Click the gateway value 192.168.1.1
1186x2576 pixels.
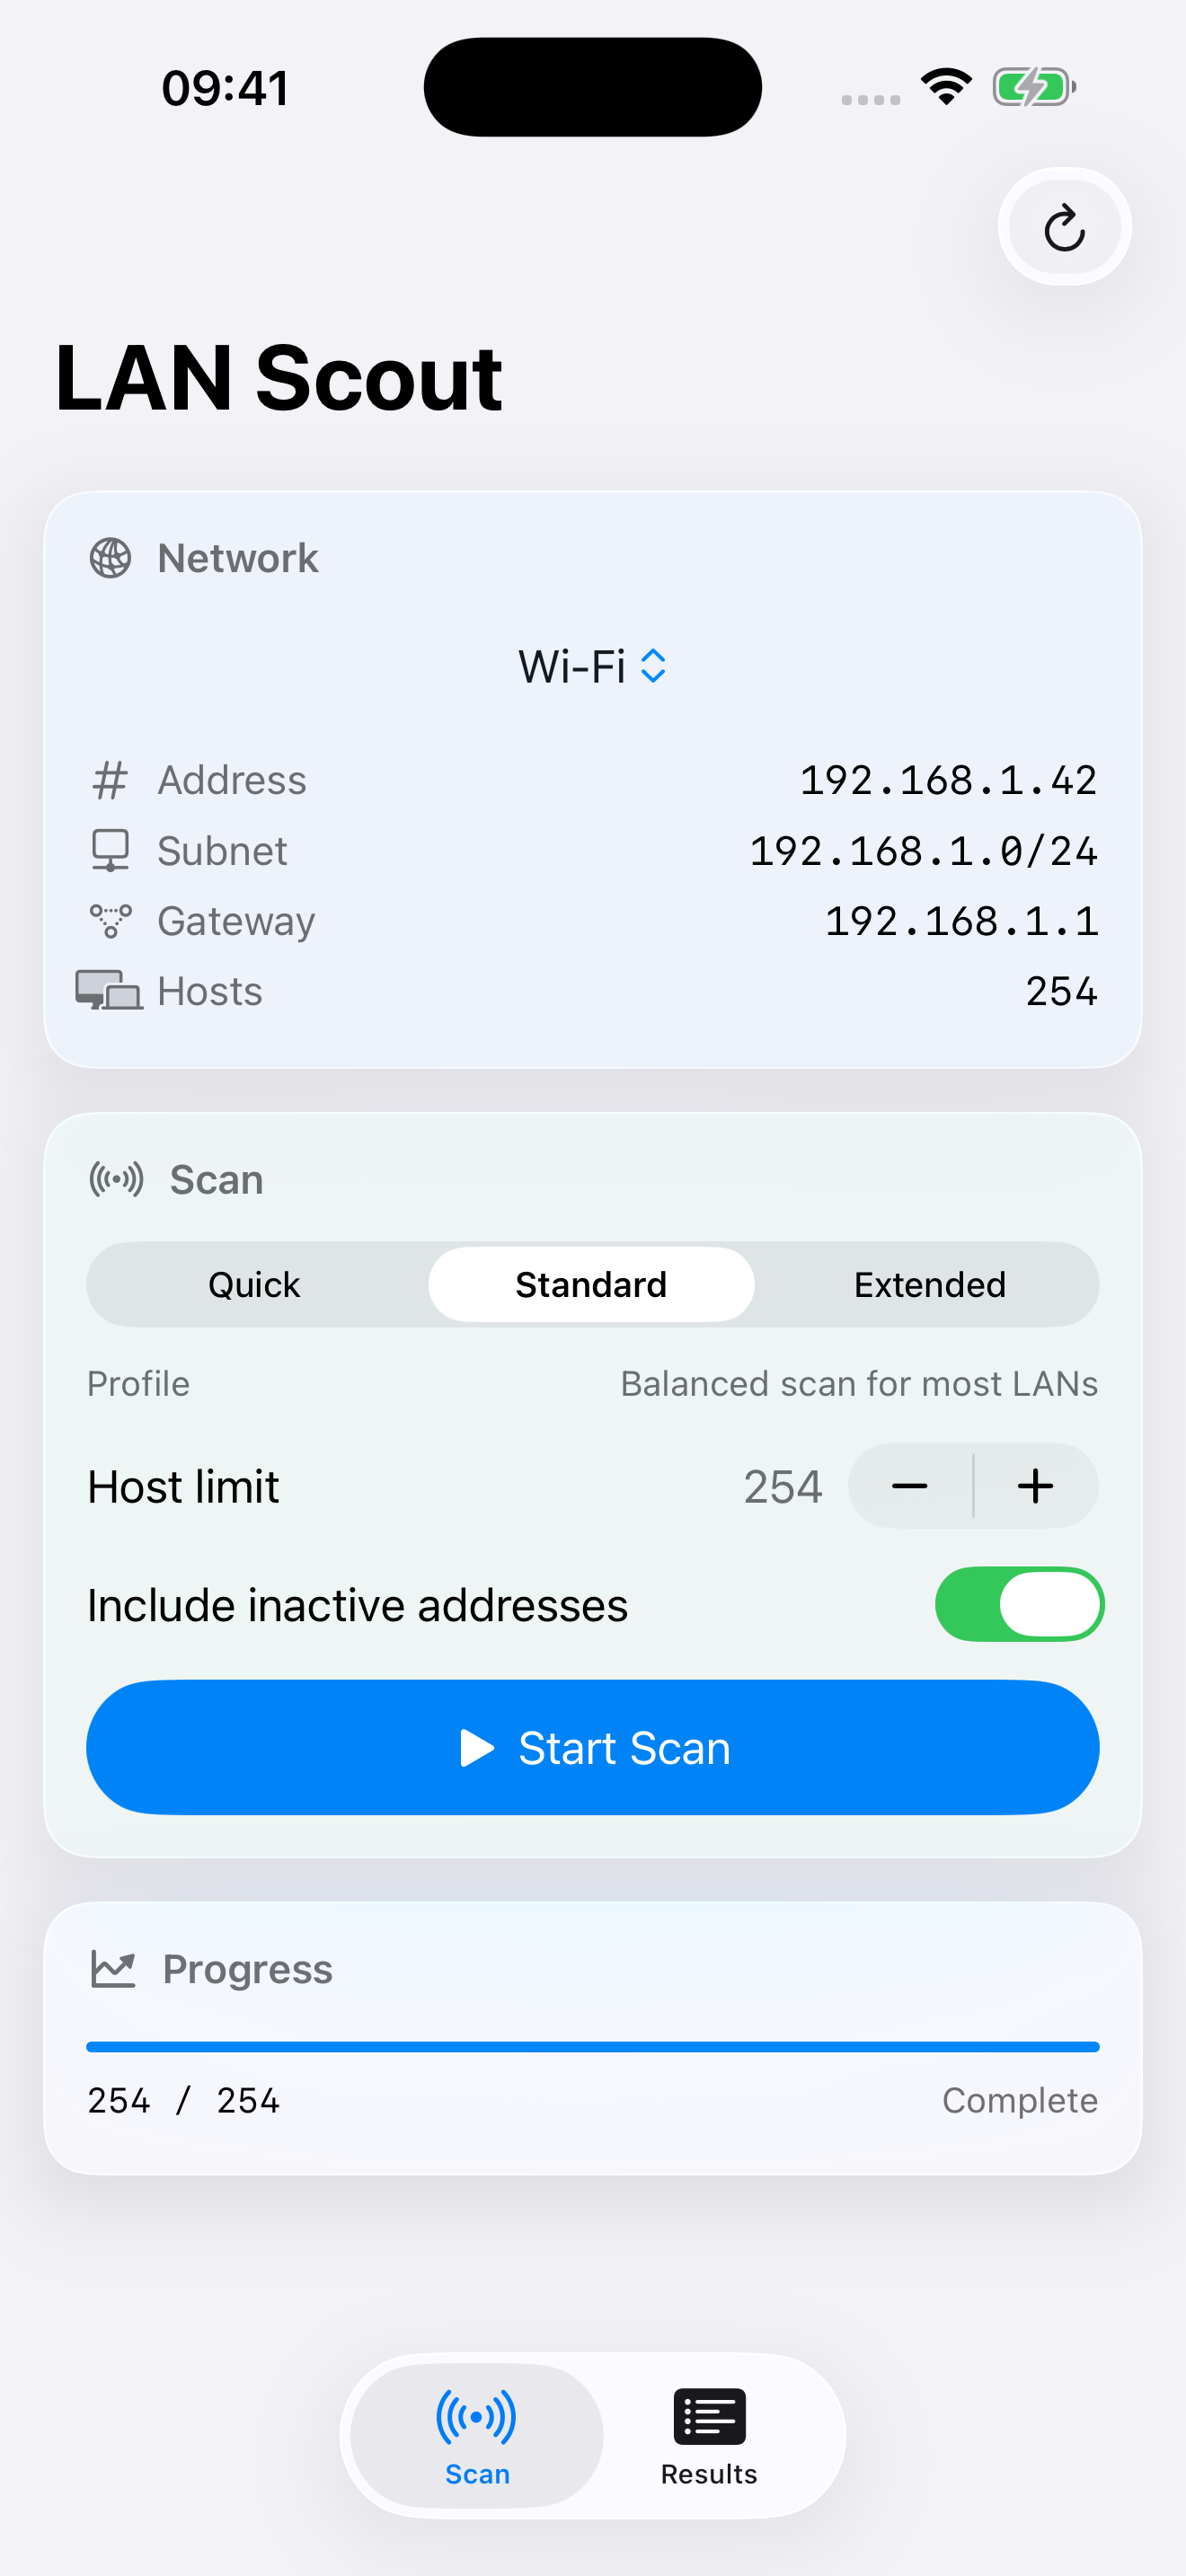pos(961,921)
